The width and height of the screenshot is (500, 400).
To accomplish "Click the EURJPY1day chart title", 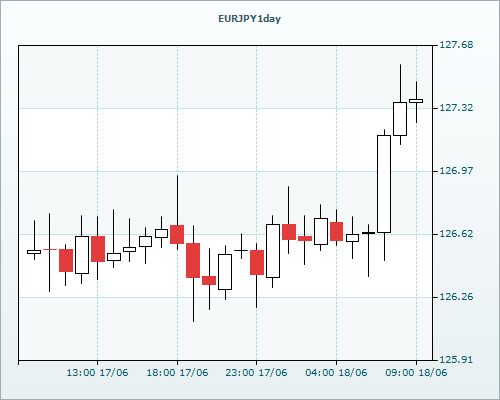I will point(249,19).
